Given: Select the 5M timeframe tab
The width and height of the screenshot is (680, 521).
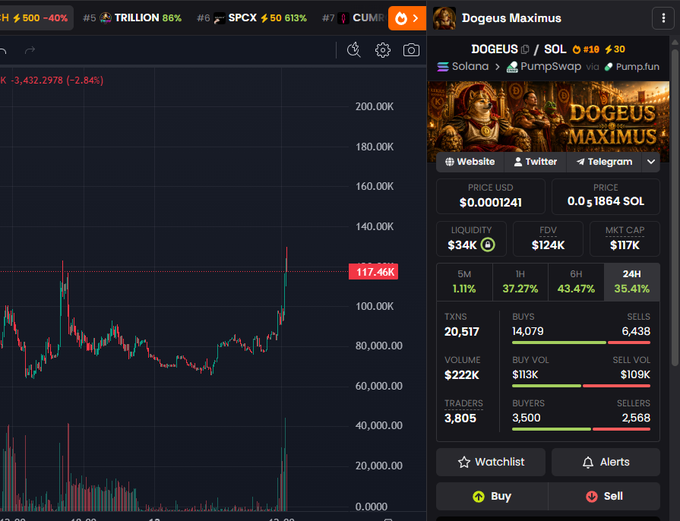Looking at the screenshot, I should (464, 282).
